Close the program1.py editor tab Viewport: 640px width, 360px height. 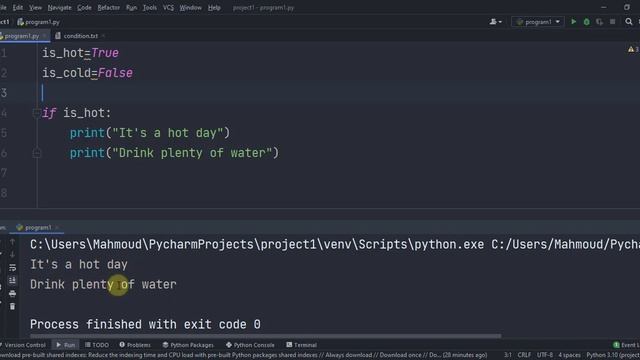(44, 36)
